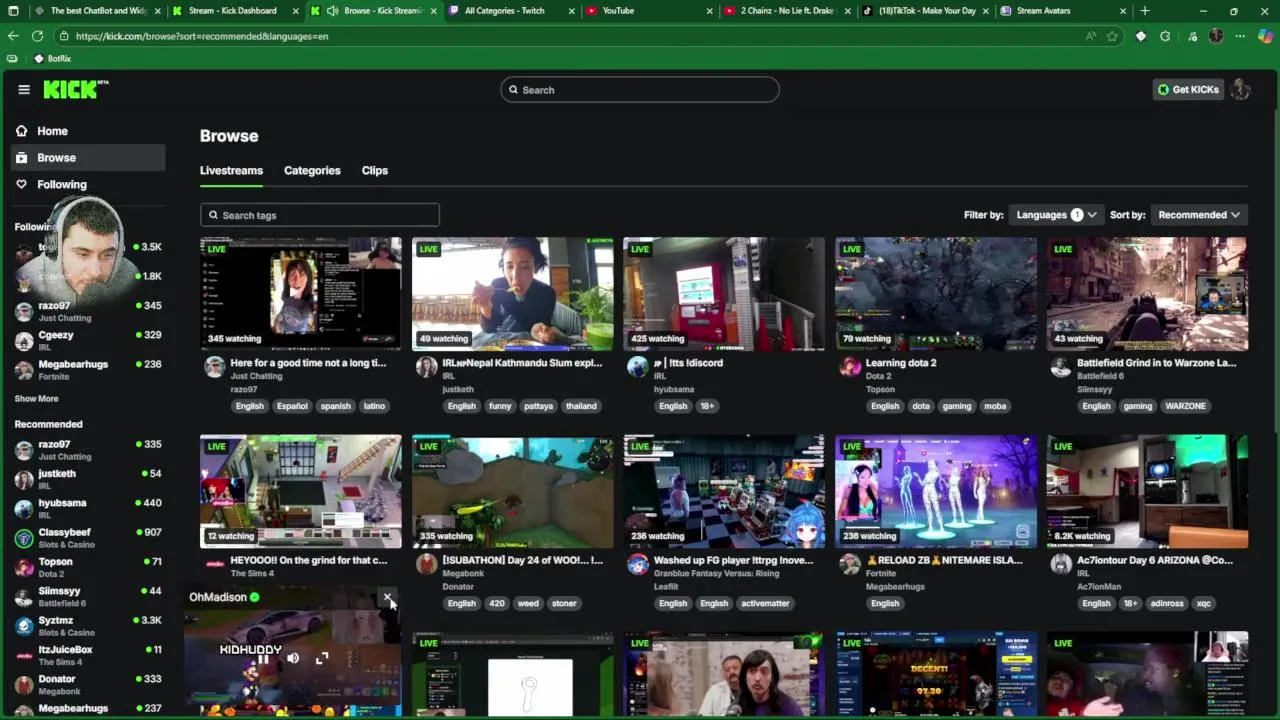1280x720 pixels.
Task: Open Learning dota 2 stream thumbnail
Action: pyautogui.click(x=936, y=294)
